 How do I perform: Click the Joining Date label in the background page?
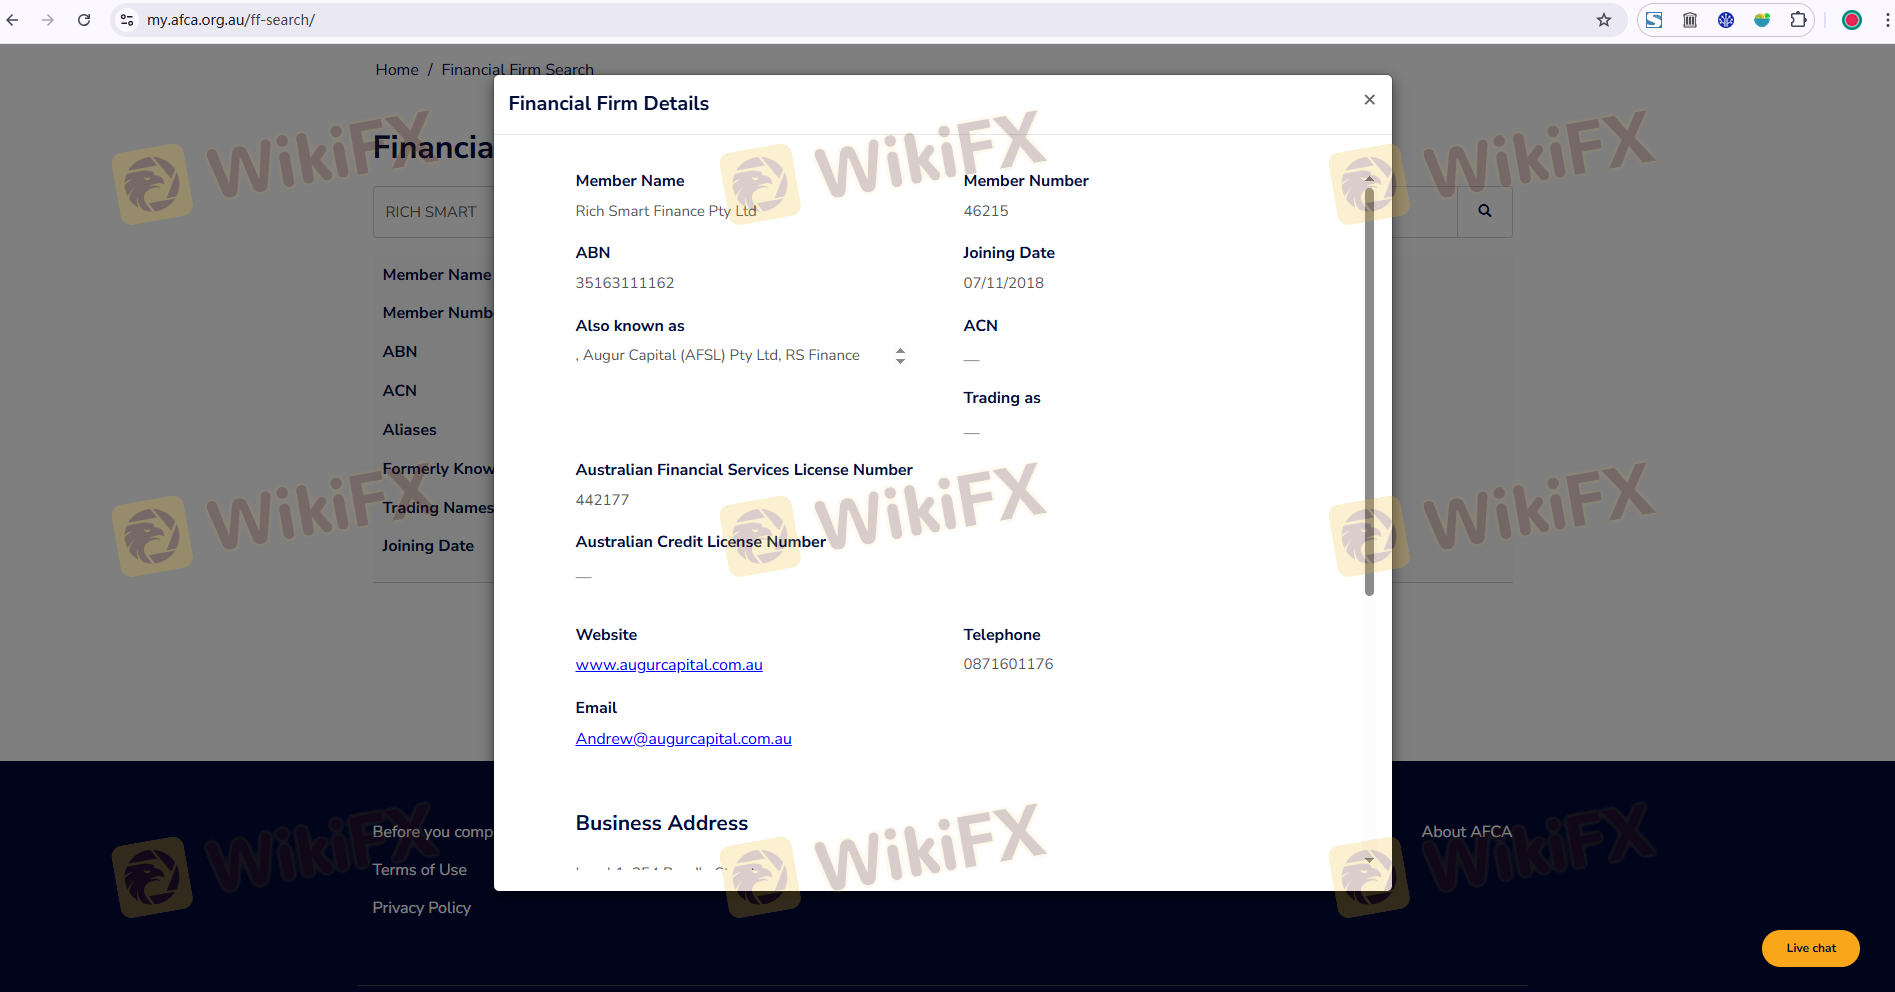click(x=428, y=546)
